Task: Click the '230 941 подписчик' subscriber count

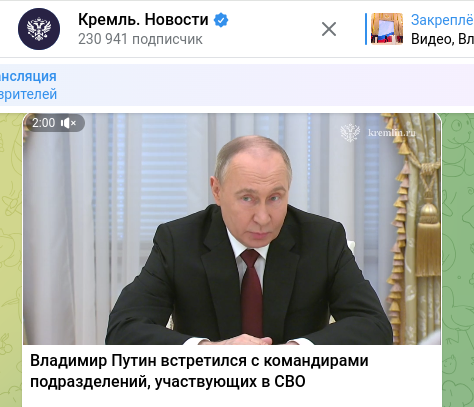Action: coord(140,39)
